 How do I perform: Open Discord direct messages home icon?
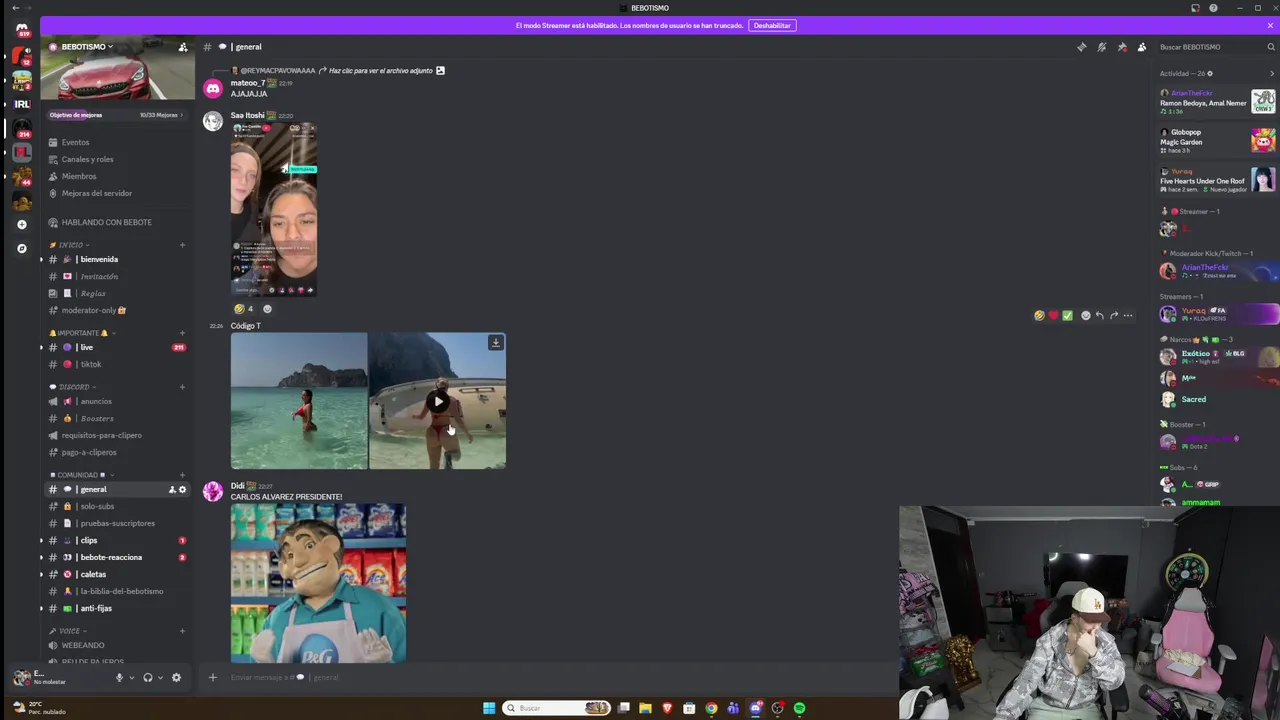[22, 30]
